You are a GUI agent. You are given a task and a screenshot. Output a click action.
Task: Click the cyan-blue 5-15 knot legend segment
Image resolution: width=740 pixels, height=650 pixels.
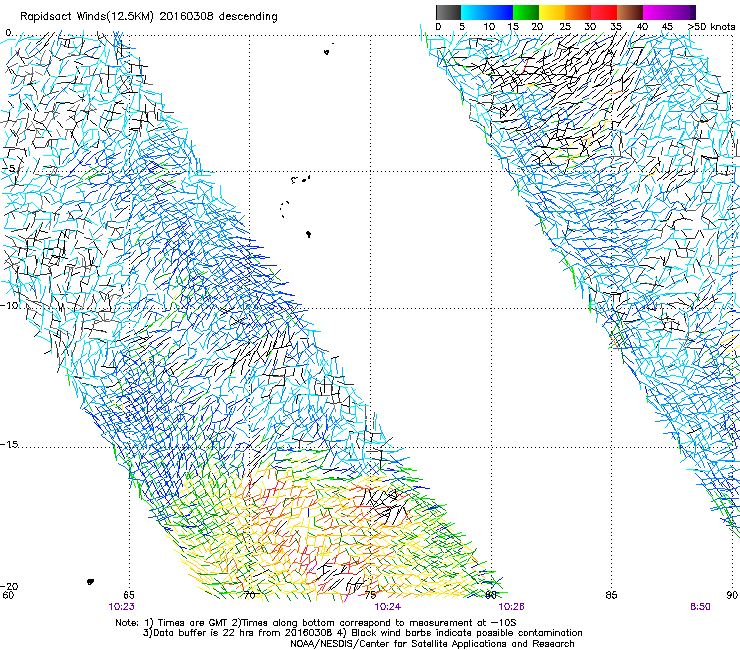pos(487,12)
